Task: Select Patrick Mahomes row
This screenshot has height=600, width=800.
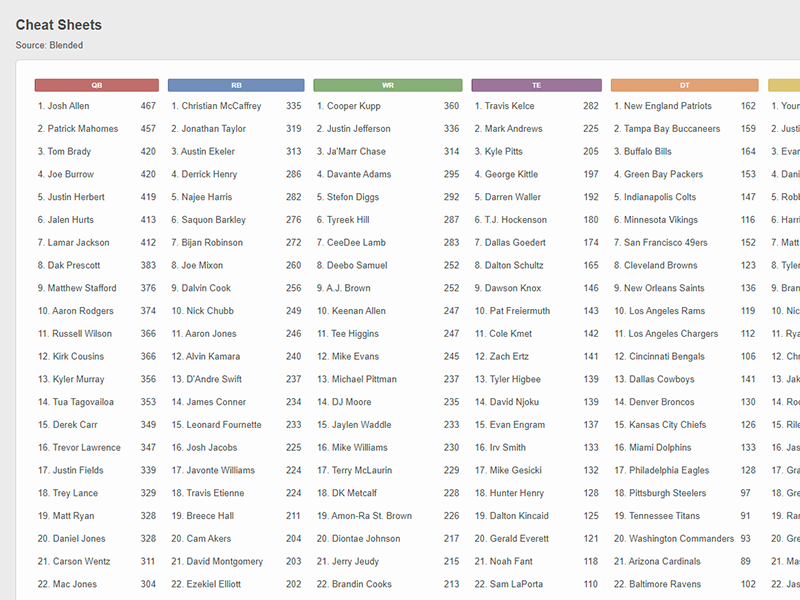Action: click(x=96, y=129)
